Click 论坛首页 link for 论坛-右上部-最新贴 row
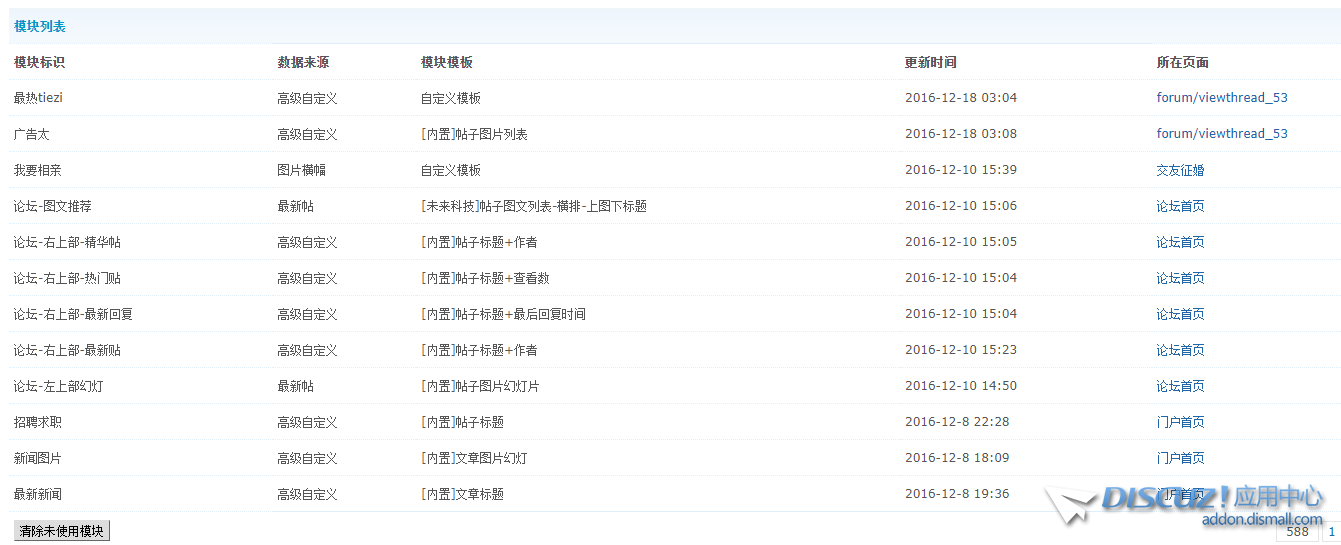1341x545 pixels. tap(1180, 350)
